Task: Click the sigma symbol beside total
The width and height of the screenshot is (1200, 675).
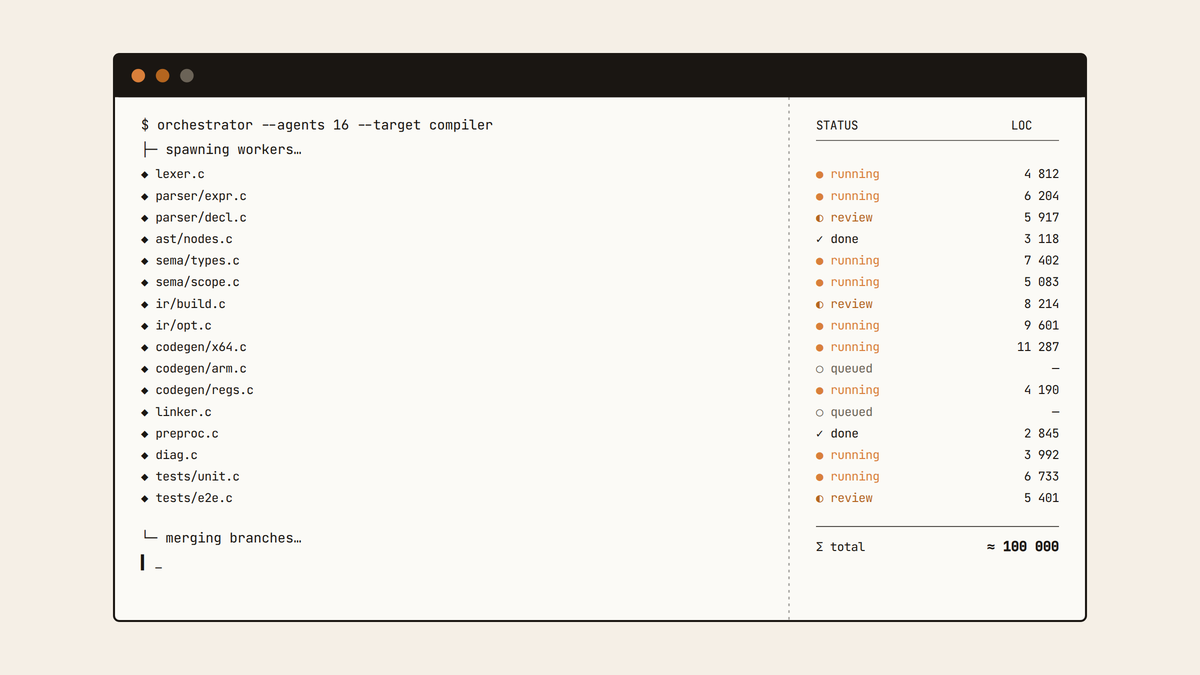Action: [x=820, y=547]
